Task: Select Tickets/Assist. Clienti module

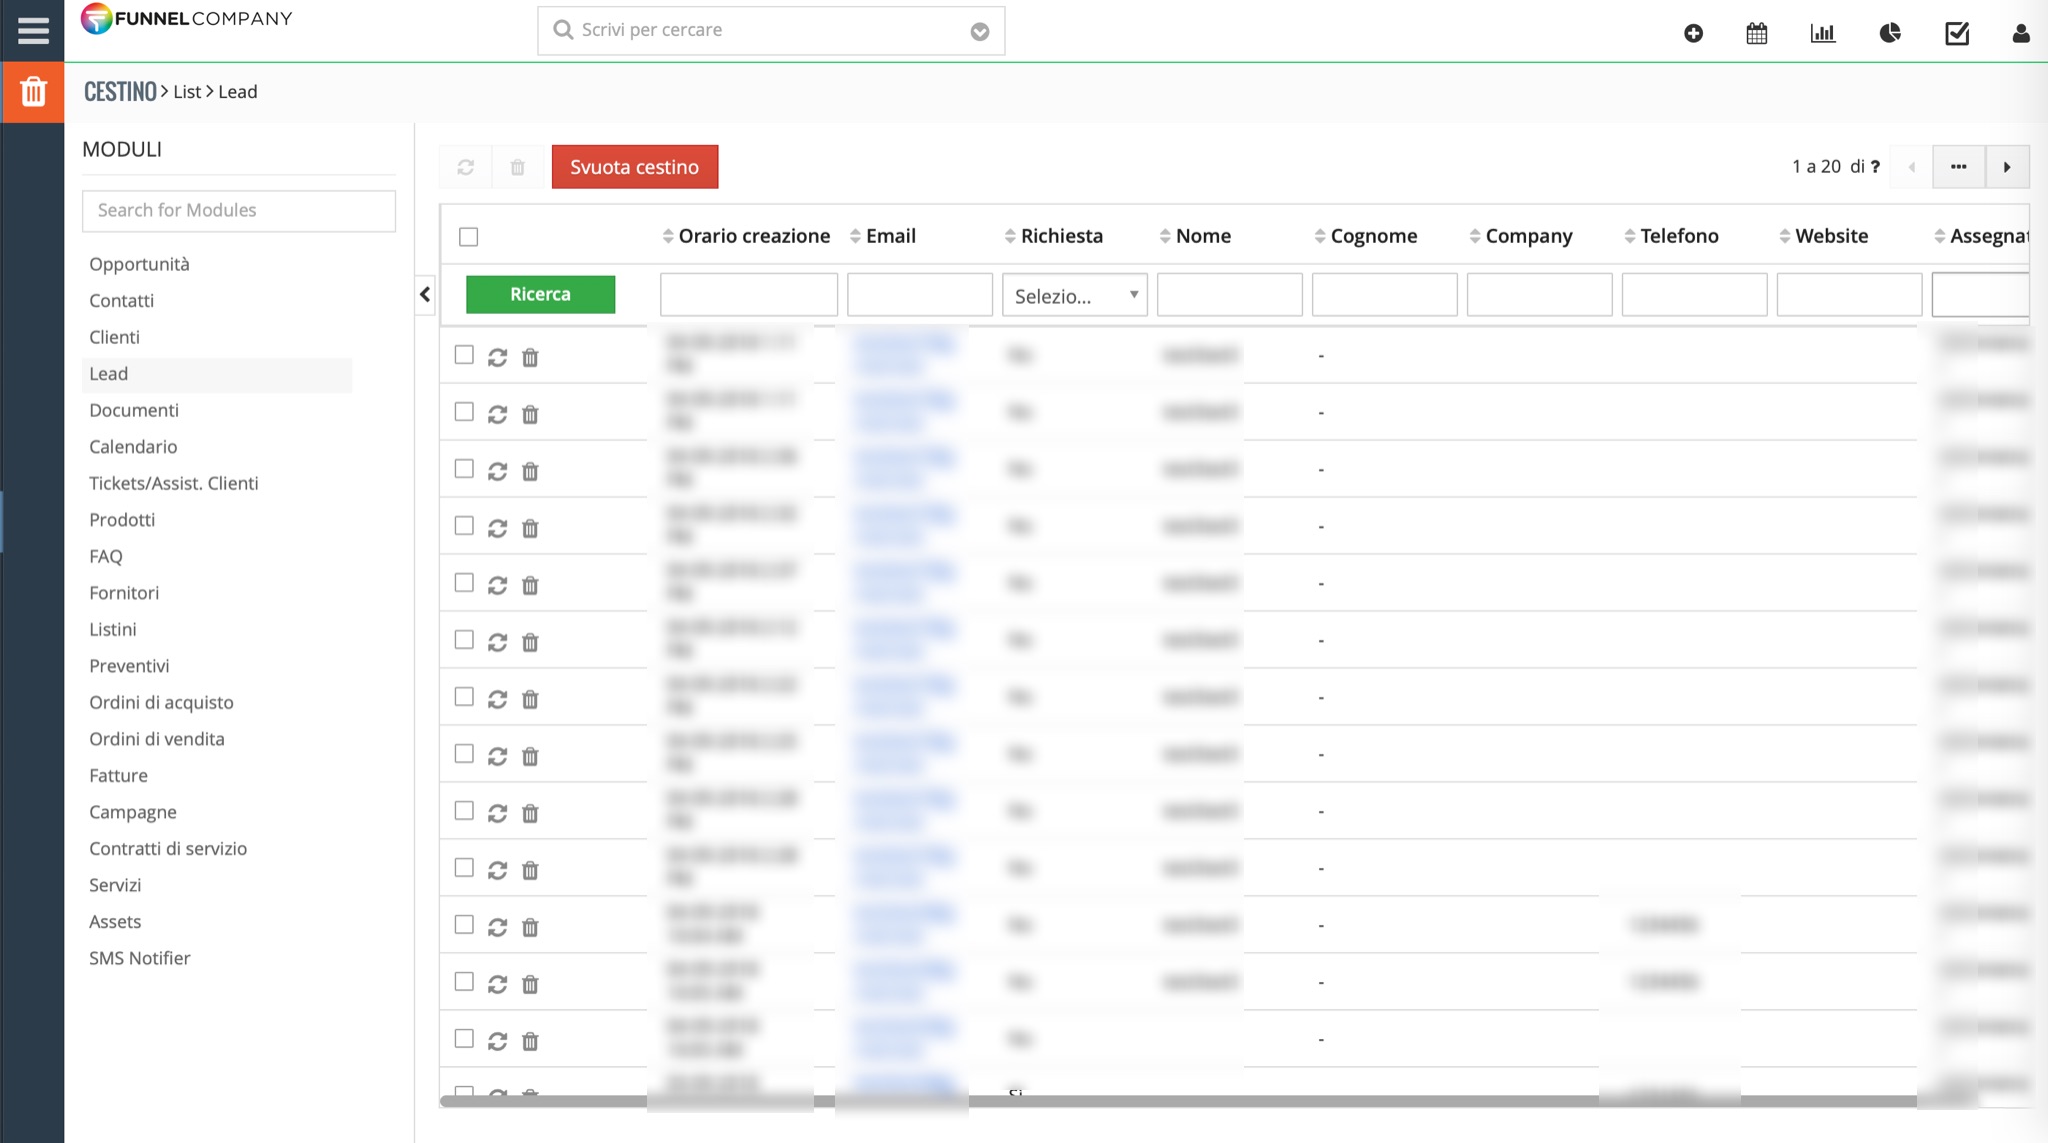Action: click(174, 483)
